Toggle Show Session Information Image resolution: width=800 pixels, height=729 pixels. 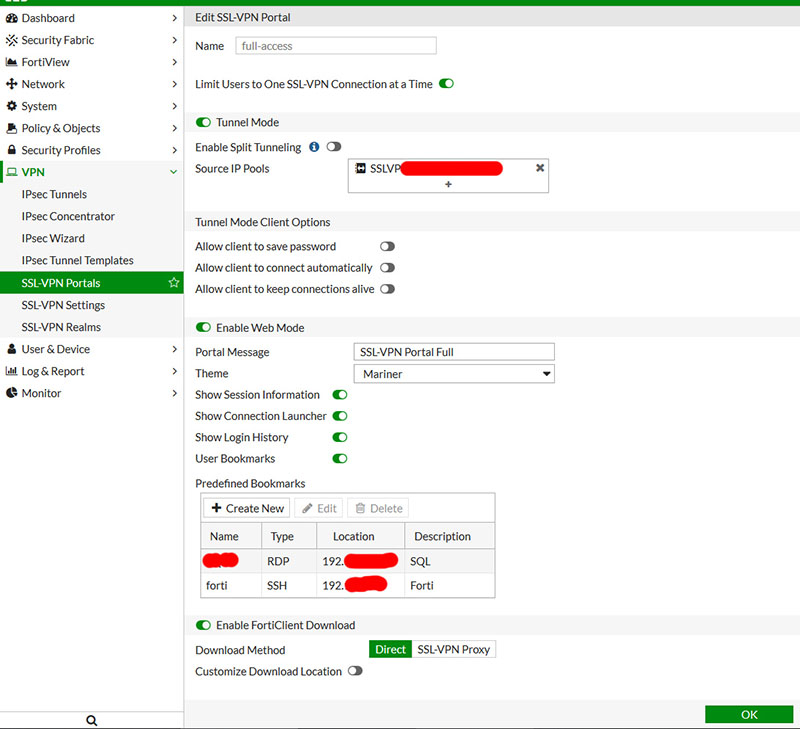pos(340,395)
